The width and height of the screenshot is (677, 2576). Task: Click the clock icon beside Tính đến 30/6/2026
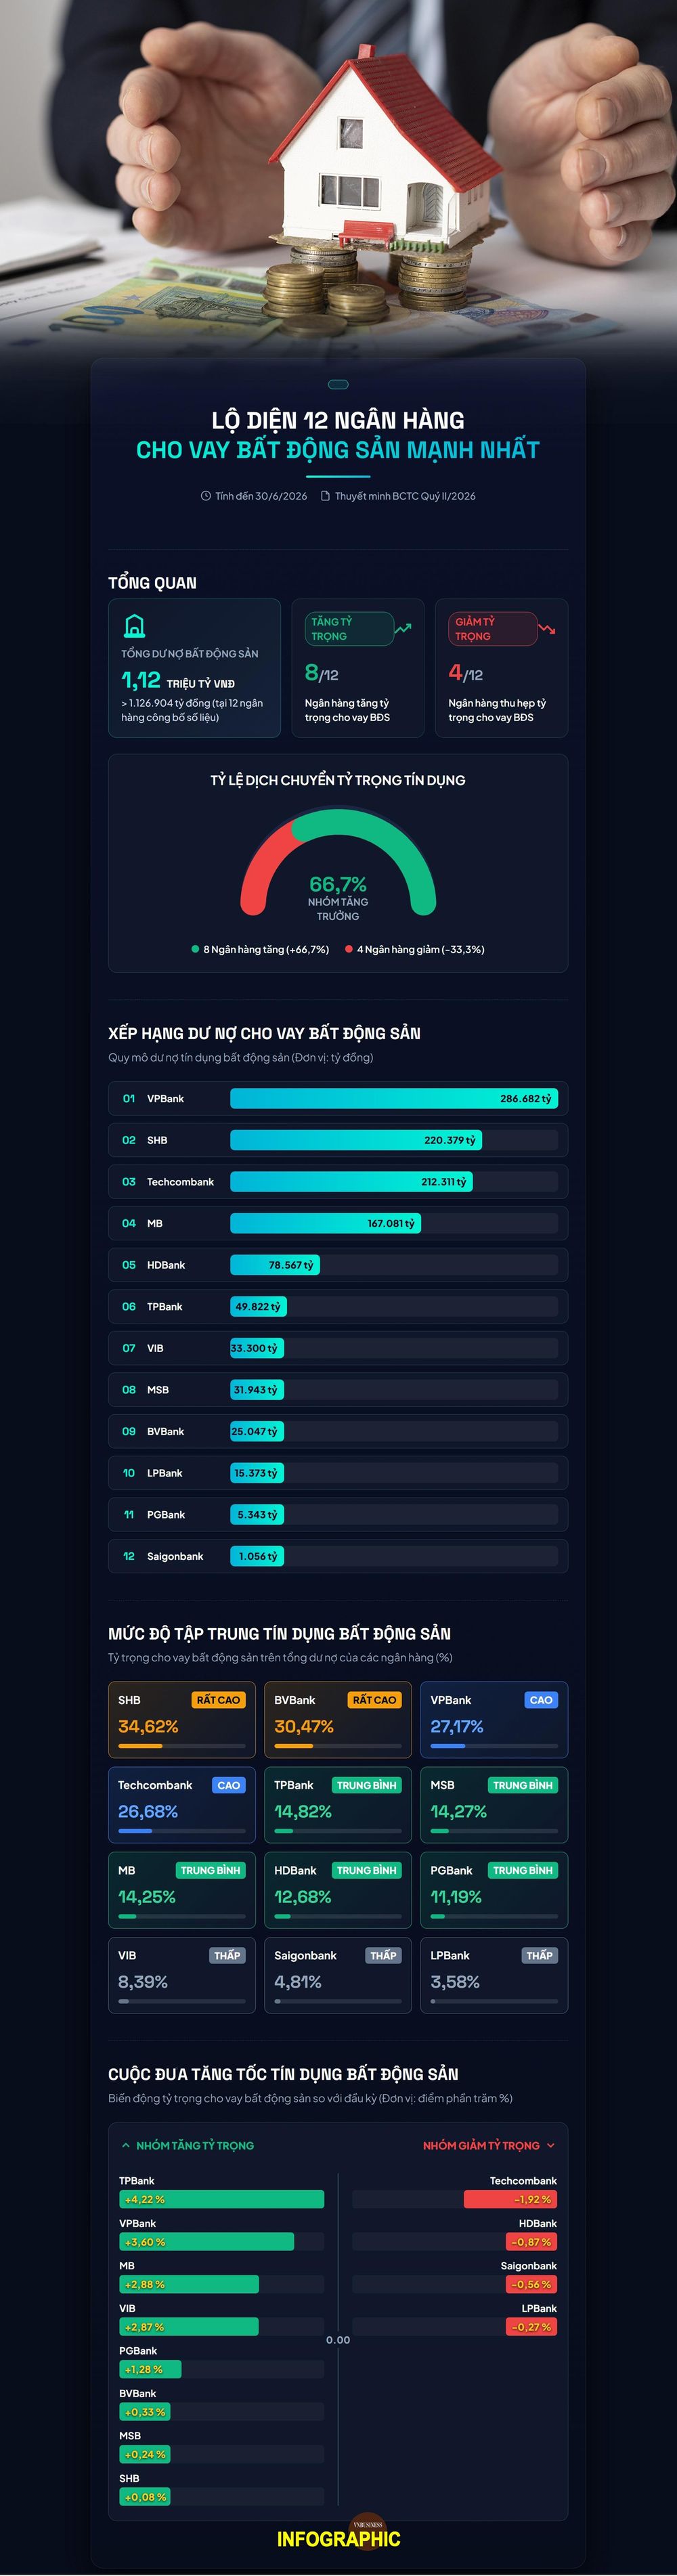click(x=206, y=496)
